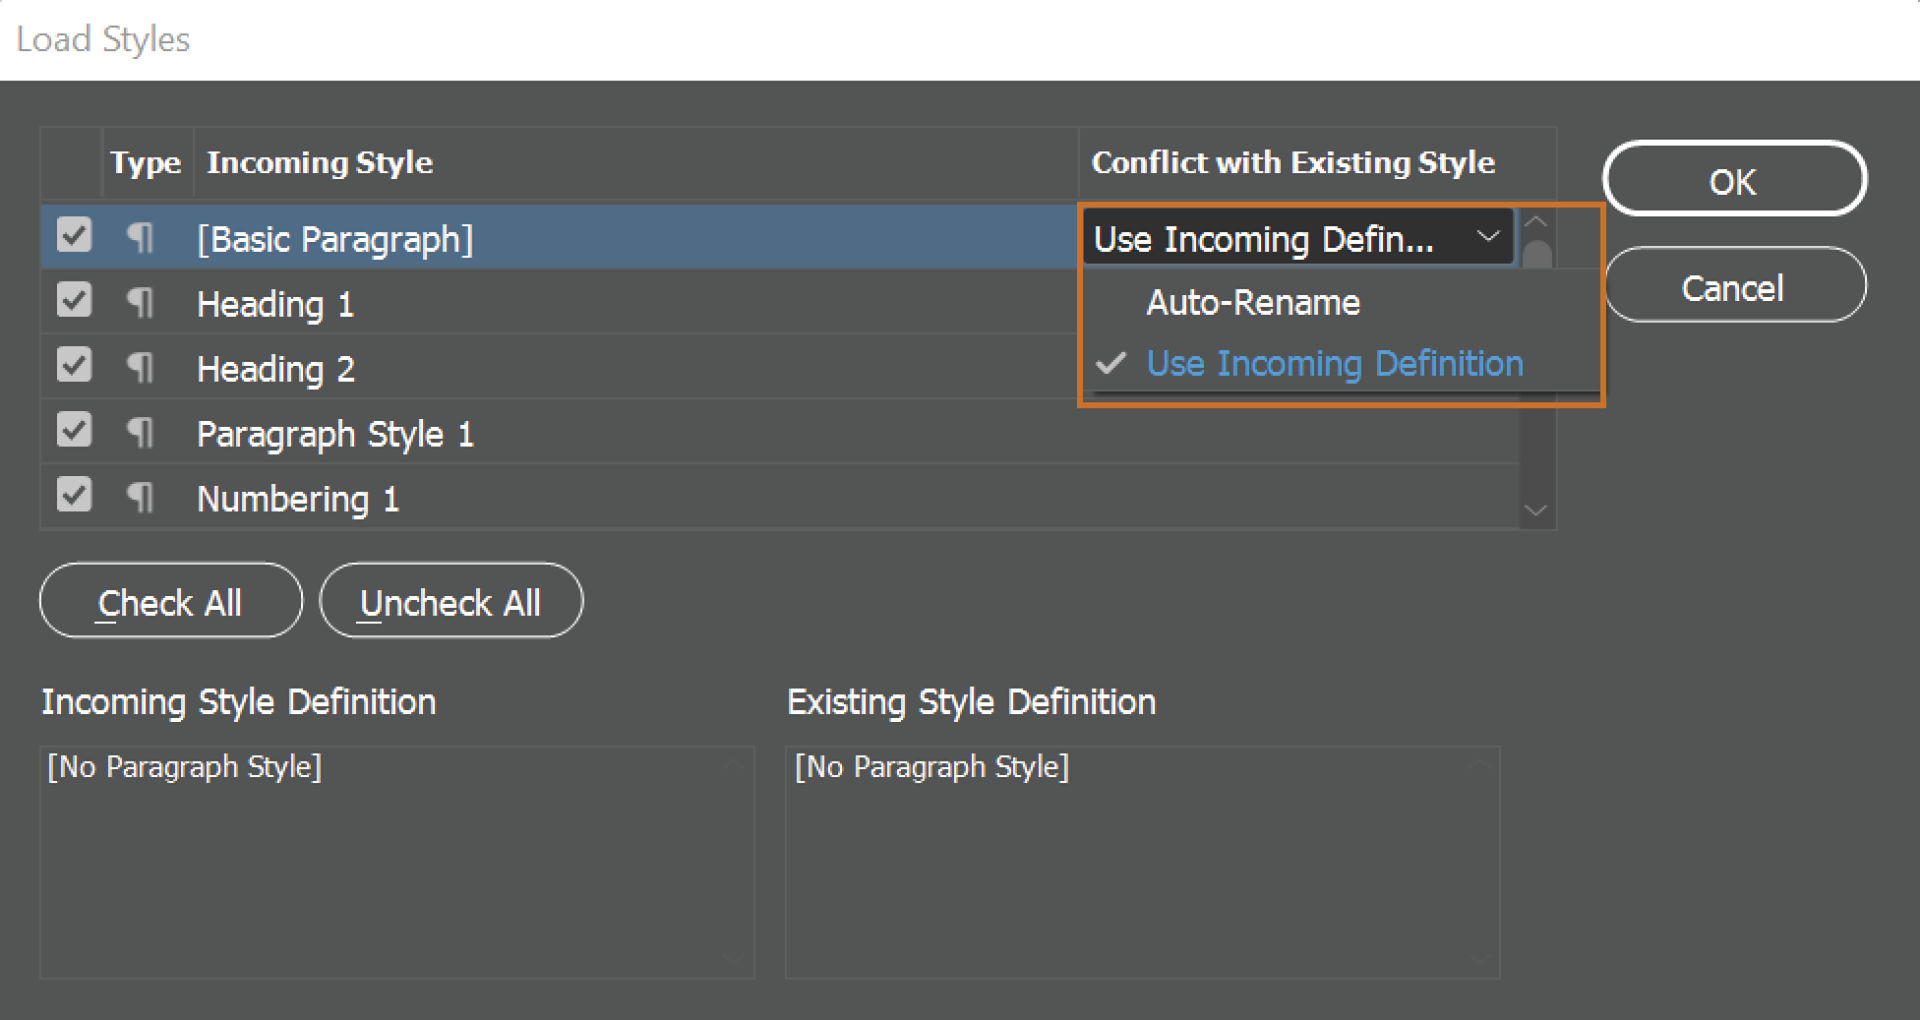Click the paragraph type icon for Heading 1
Viewport: 1920px width, 1020px height.
(139, 303)
